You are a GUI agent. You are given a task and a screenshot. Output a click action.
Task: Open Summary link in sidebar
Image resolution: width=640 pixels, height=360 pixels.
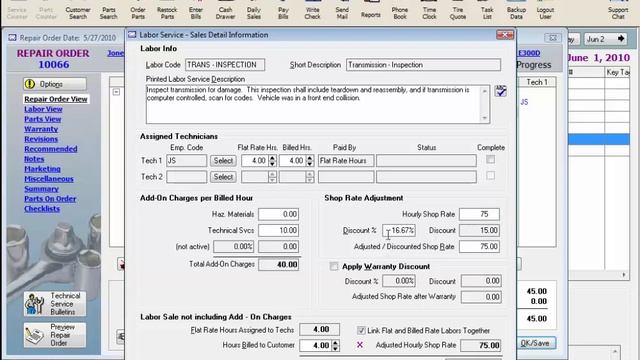41,189
